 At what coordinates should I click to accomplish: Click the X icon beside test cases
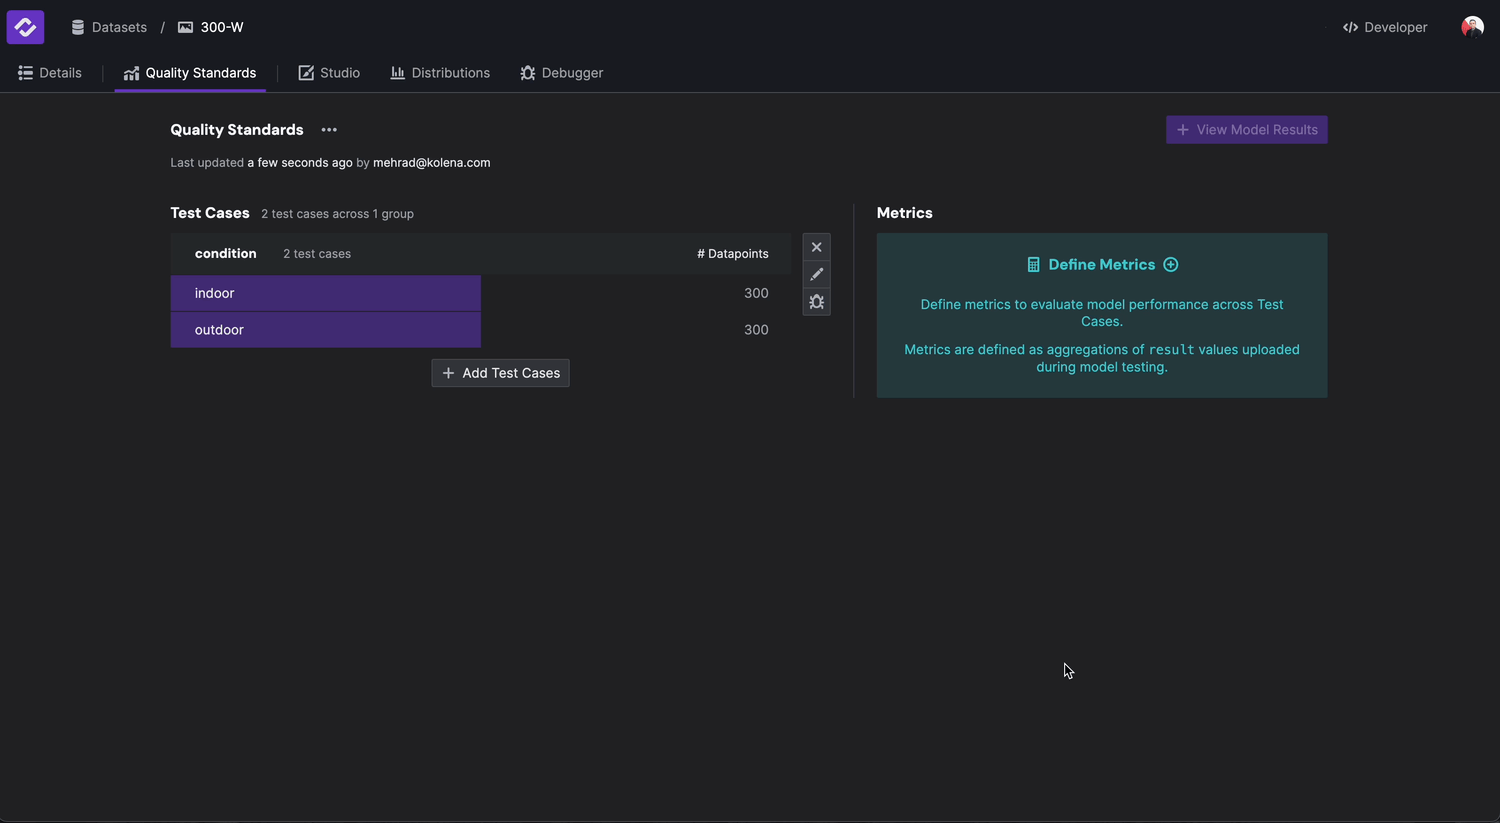tap(816, 247)
